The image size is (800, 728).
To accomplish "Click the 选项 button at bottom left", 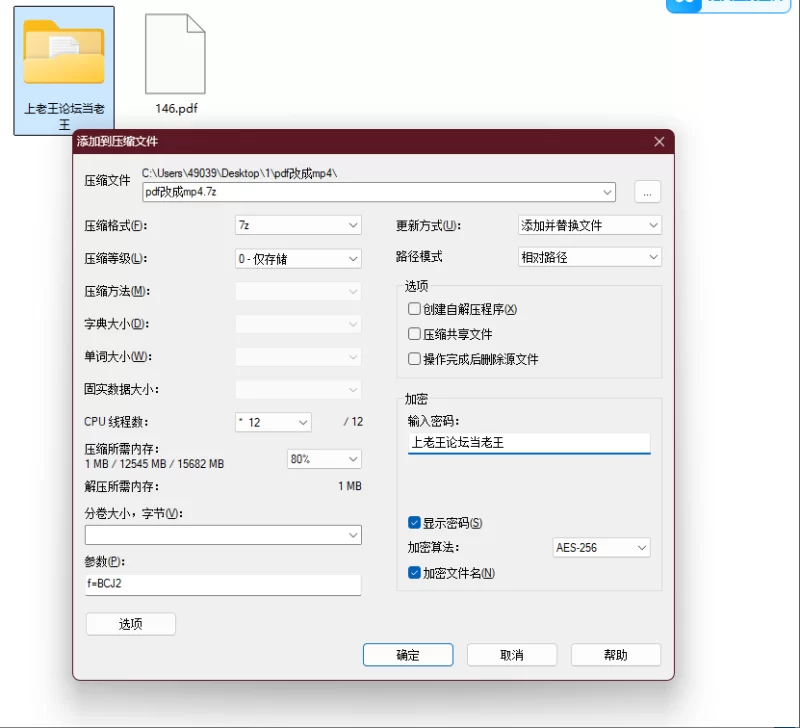I will tap(131, 624).
